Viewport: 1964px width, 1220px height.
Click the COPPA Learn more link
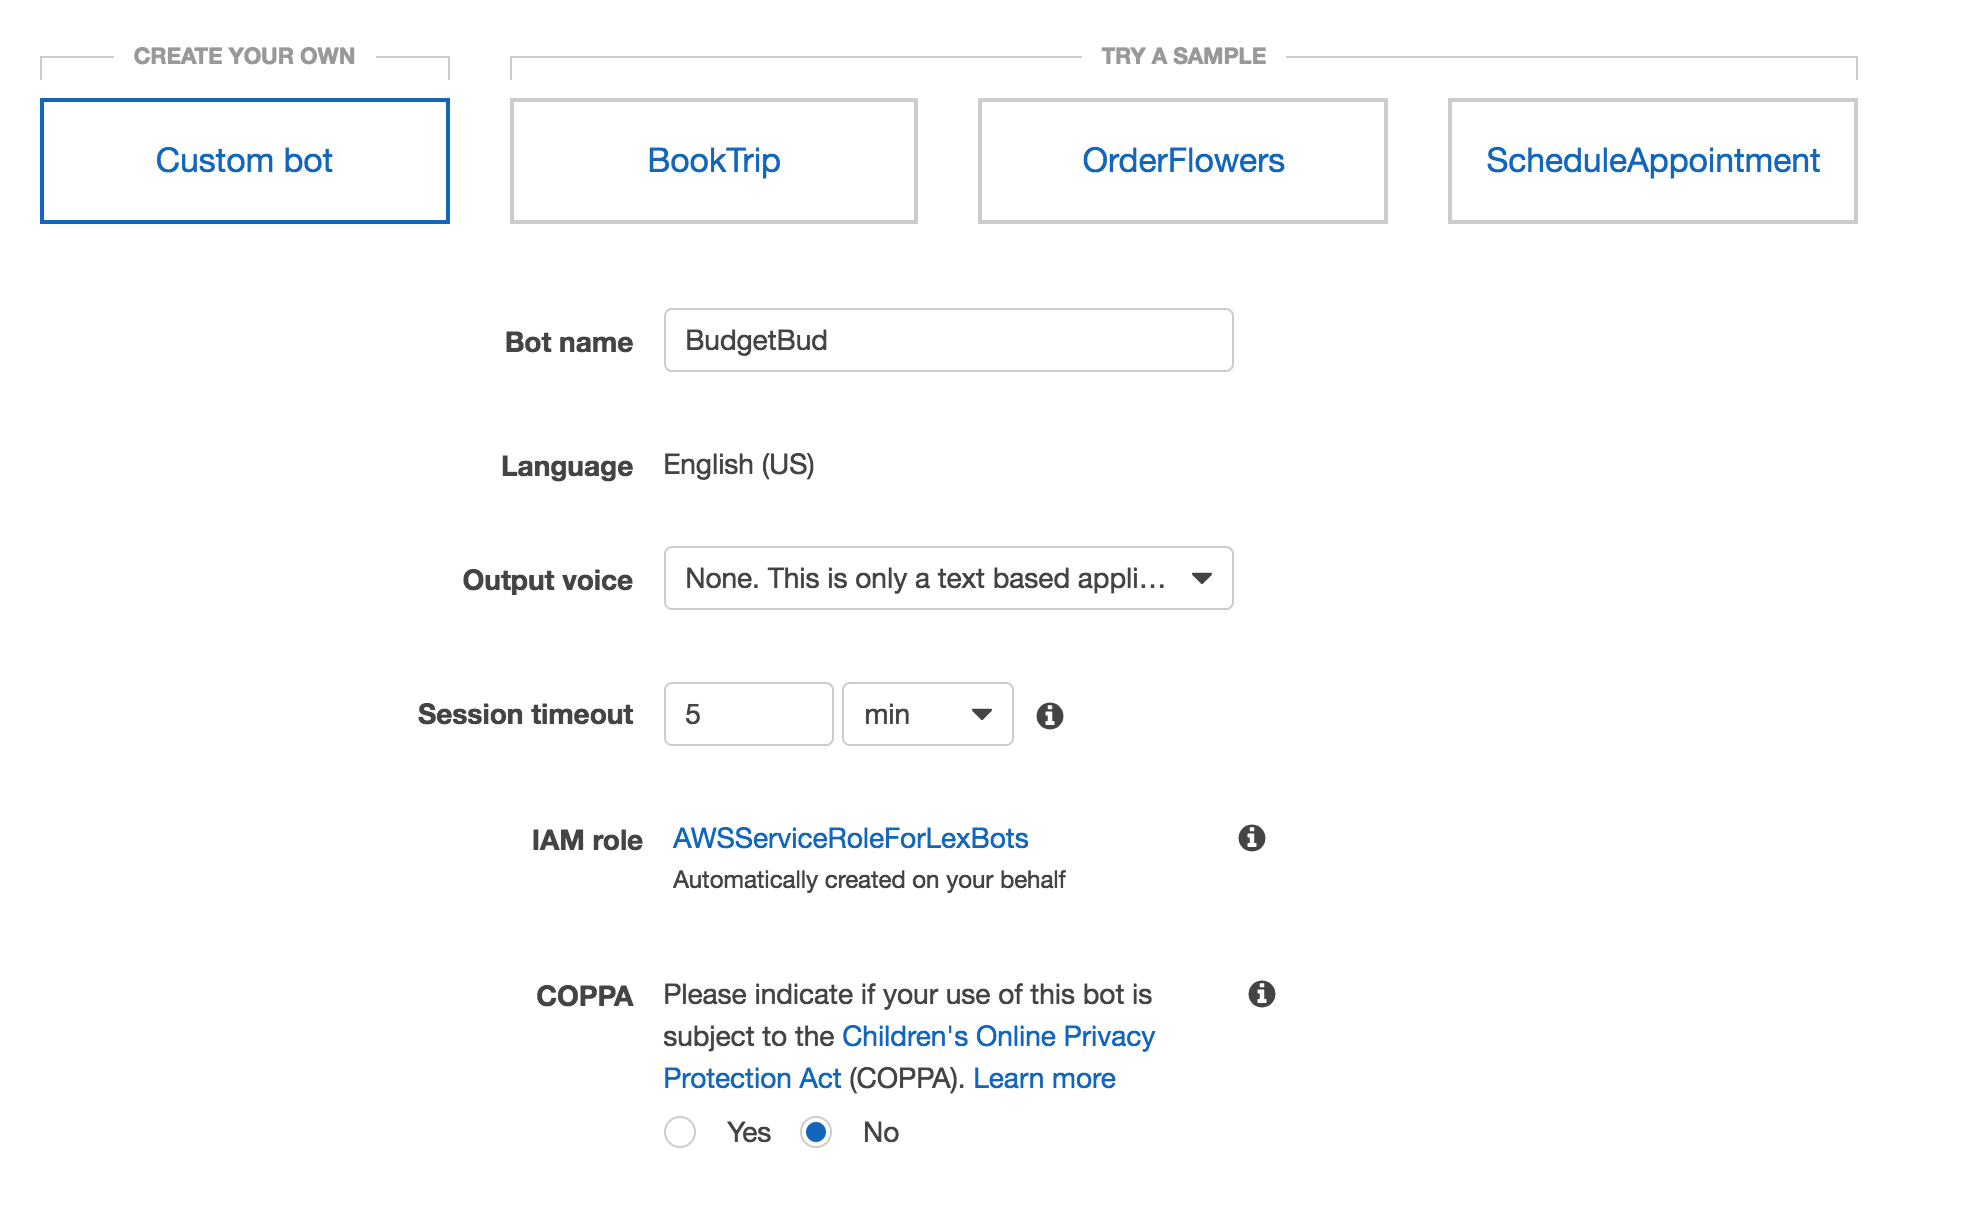point(1044,1078)
